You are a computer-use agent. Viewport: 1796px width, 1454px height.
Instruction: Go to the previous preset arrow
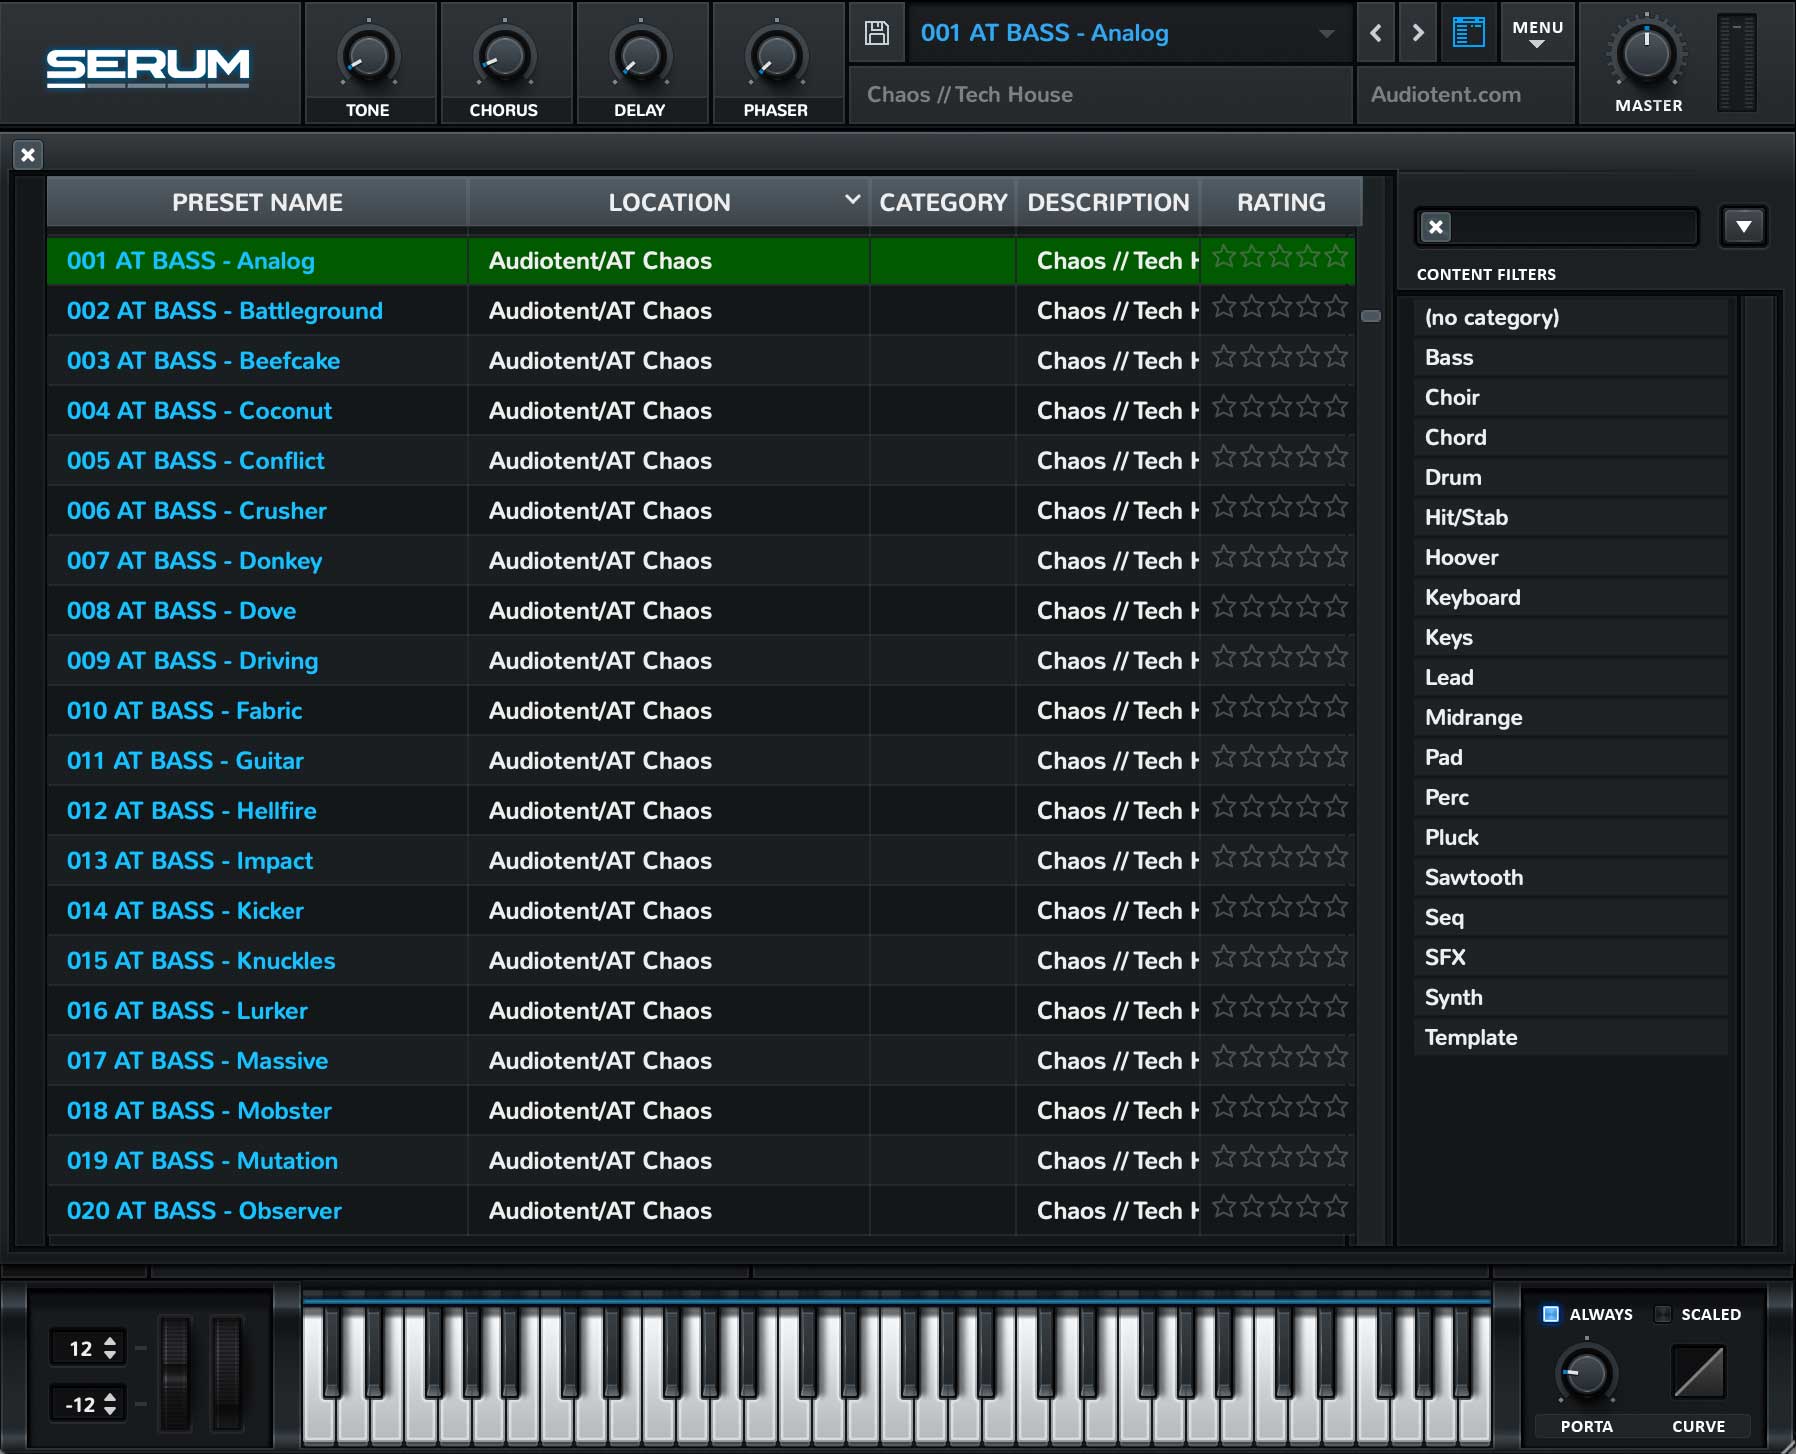(1376, 33)
